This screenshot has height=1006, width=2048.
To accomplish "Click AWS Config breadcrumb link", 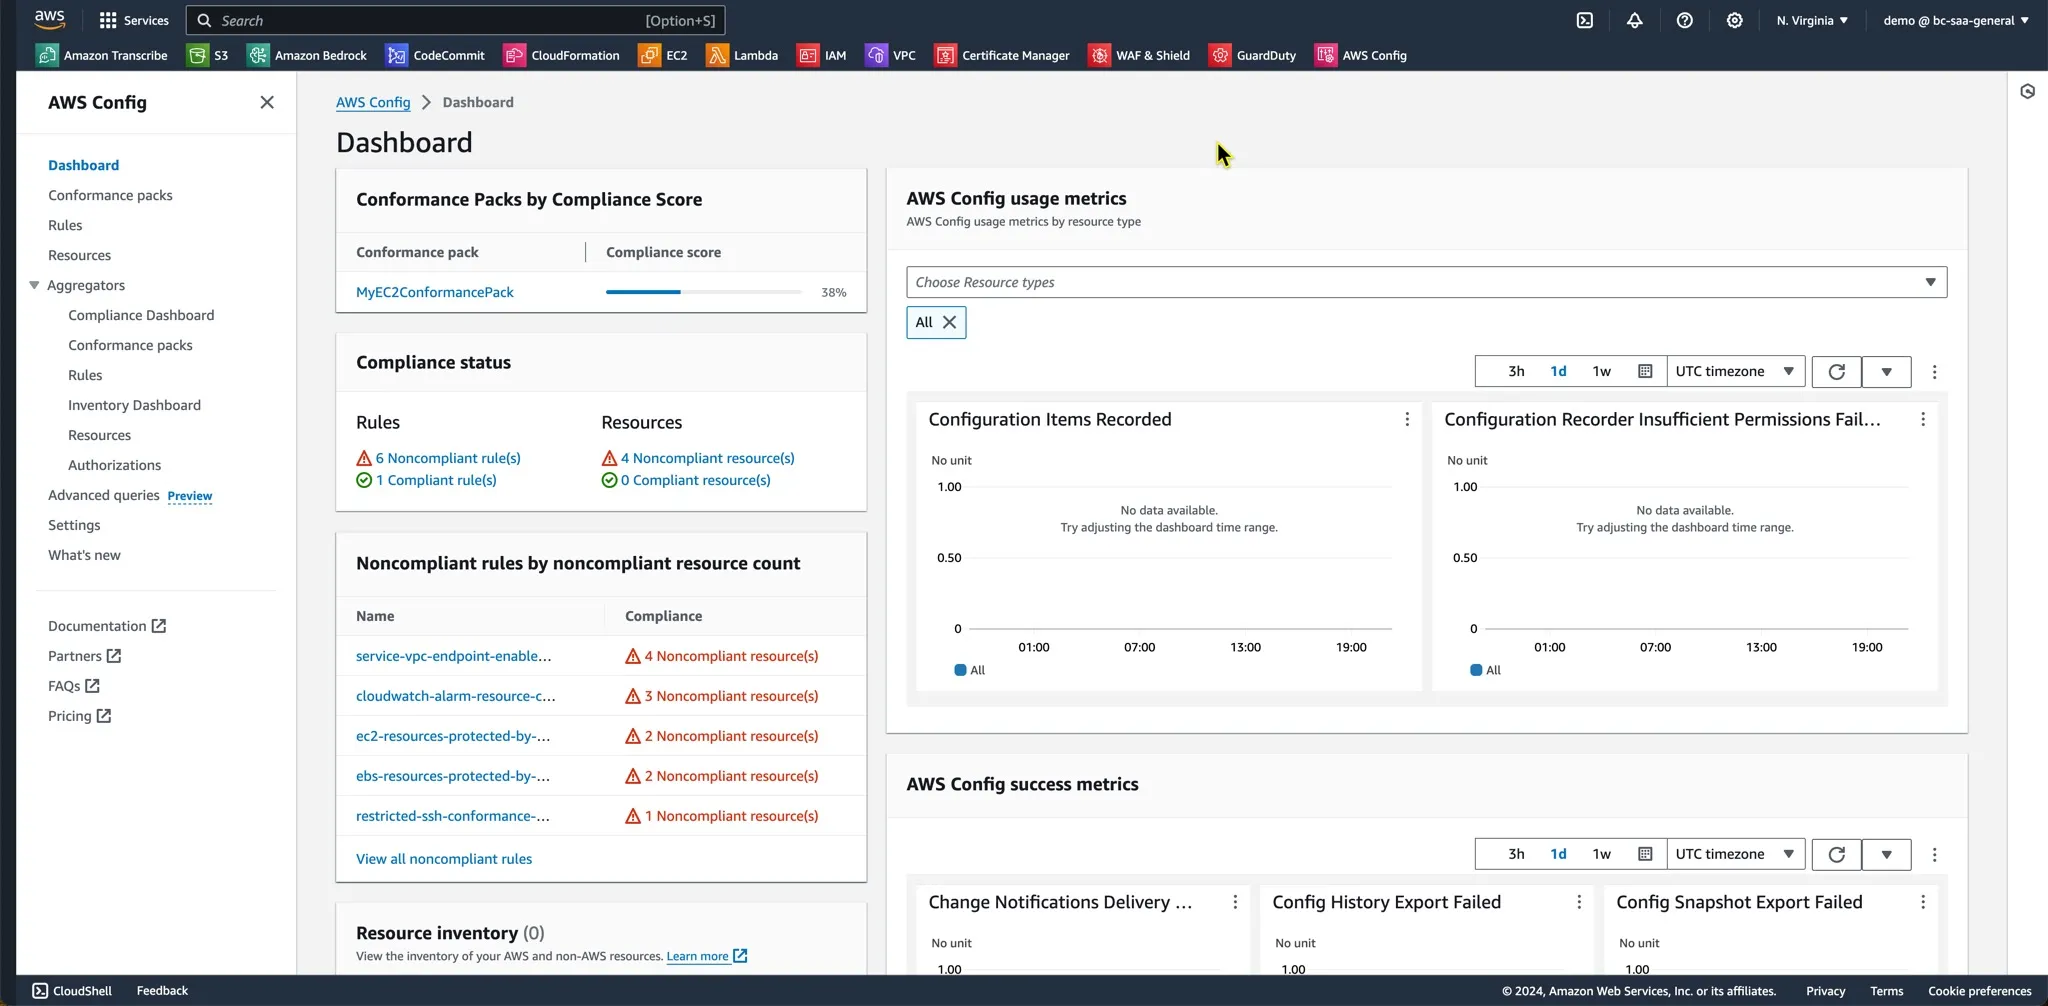I will pos(373,102).
